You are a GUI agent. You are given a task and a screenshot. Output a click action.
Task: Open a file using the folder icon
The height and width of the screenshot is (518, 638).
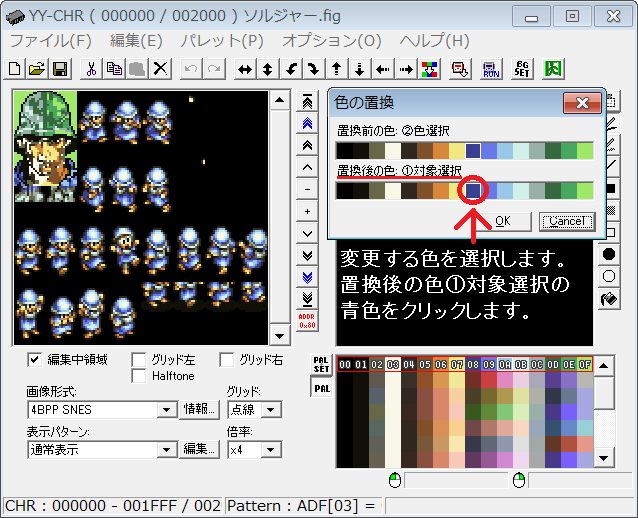37,69
